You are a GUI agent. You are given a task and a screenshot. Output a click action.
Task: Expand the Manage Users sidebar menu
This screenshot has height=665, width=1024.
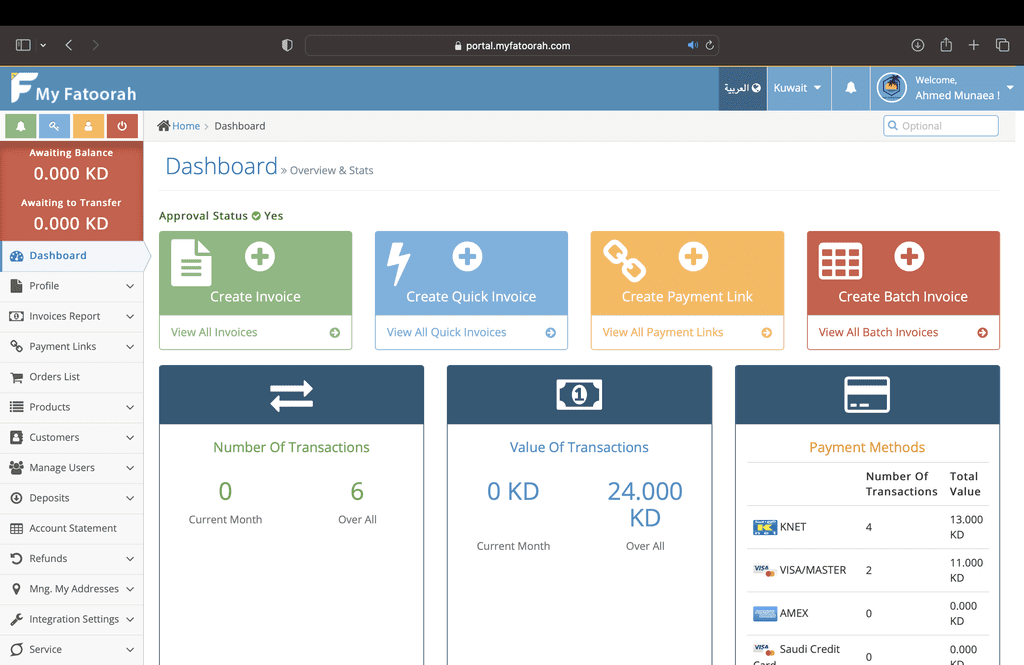coord(72,468)
